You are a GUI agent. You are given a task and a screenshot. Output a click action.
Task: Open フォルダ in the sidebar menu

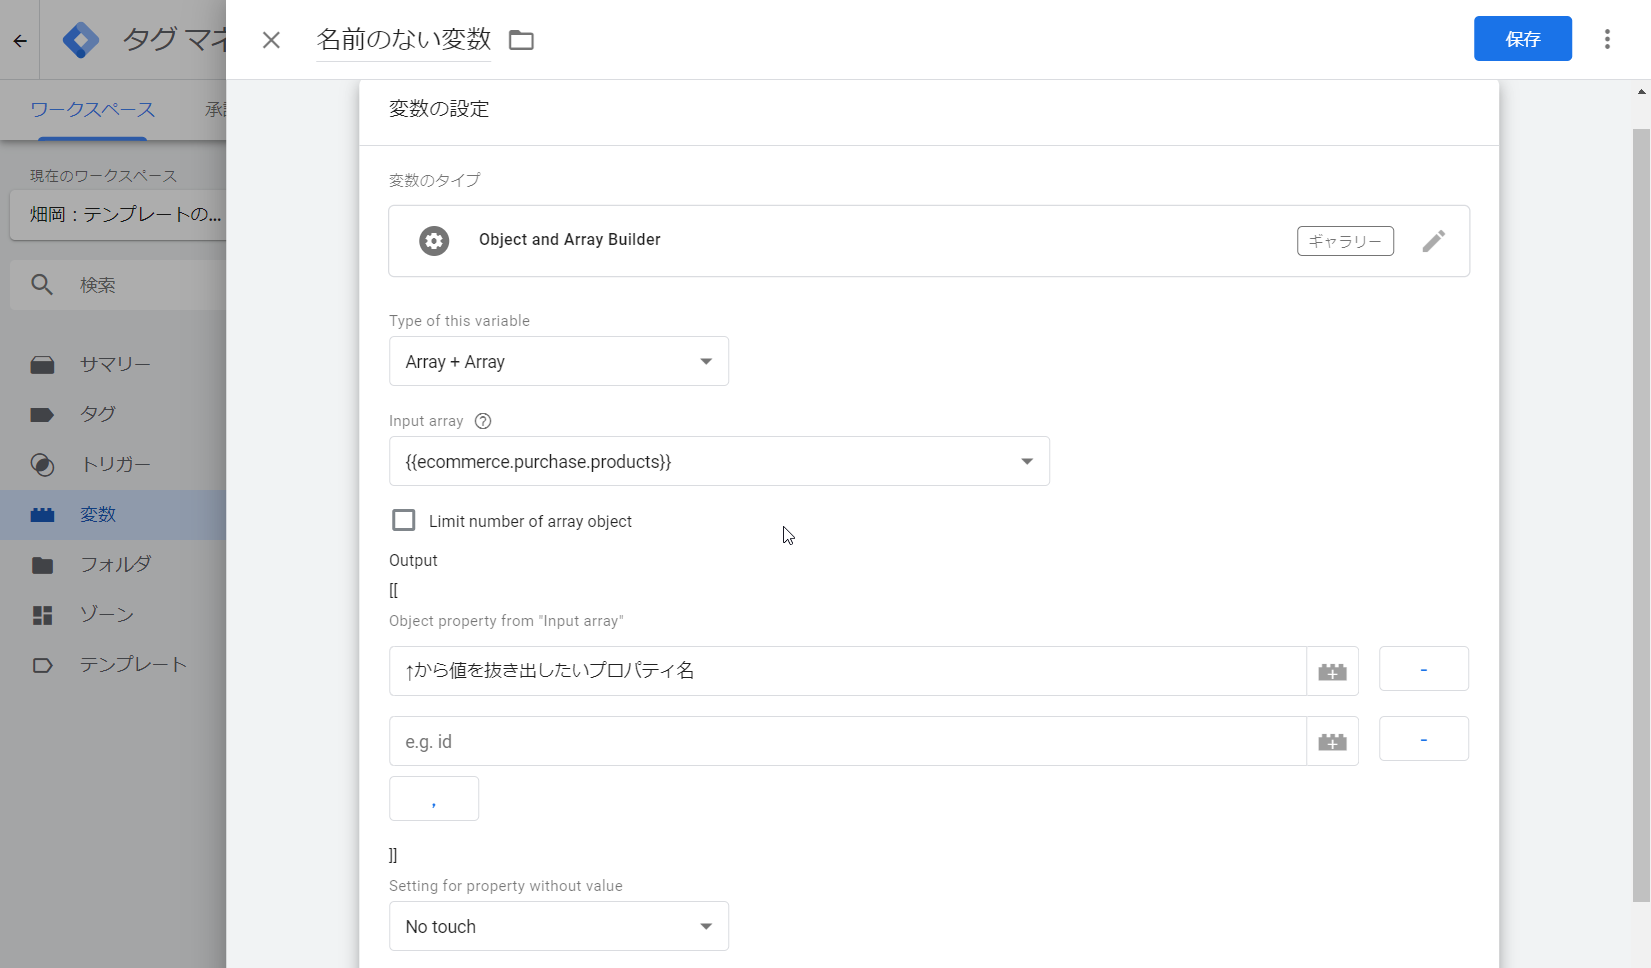115,564
